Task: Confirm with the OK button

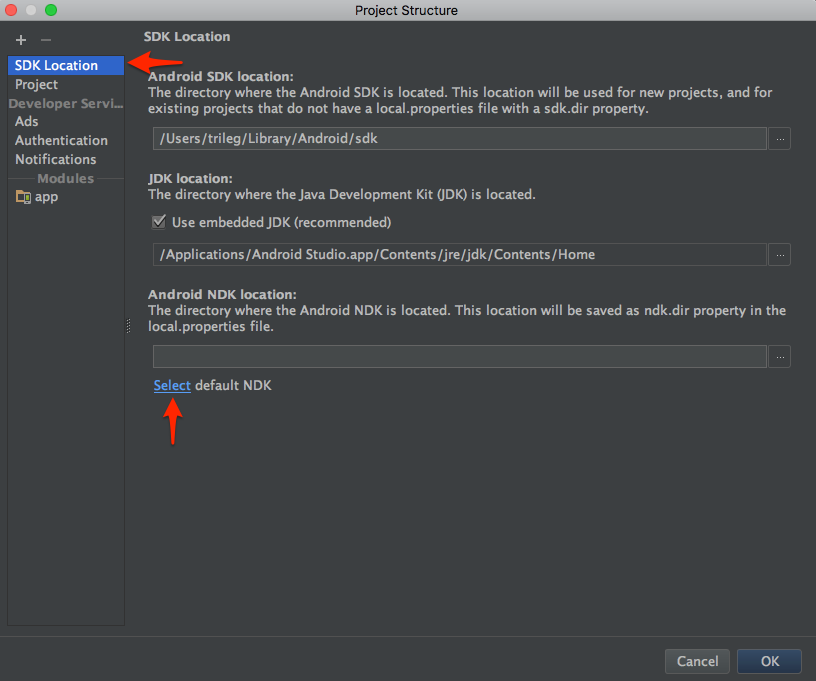Action: click(769, 661)
